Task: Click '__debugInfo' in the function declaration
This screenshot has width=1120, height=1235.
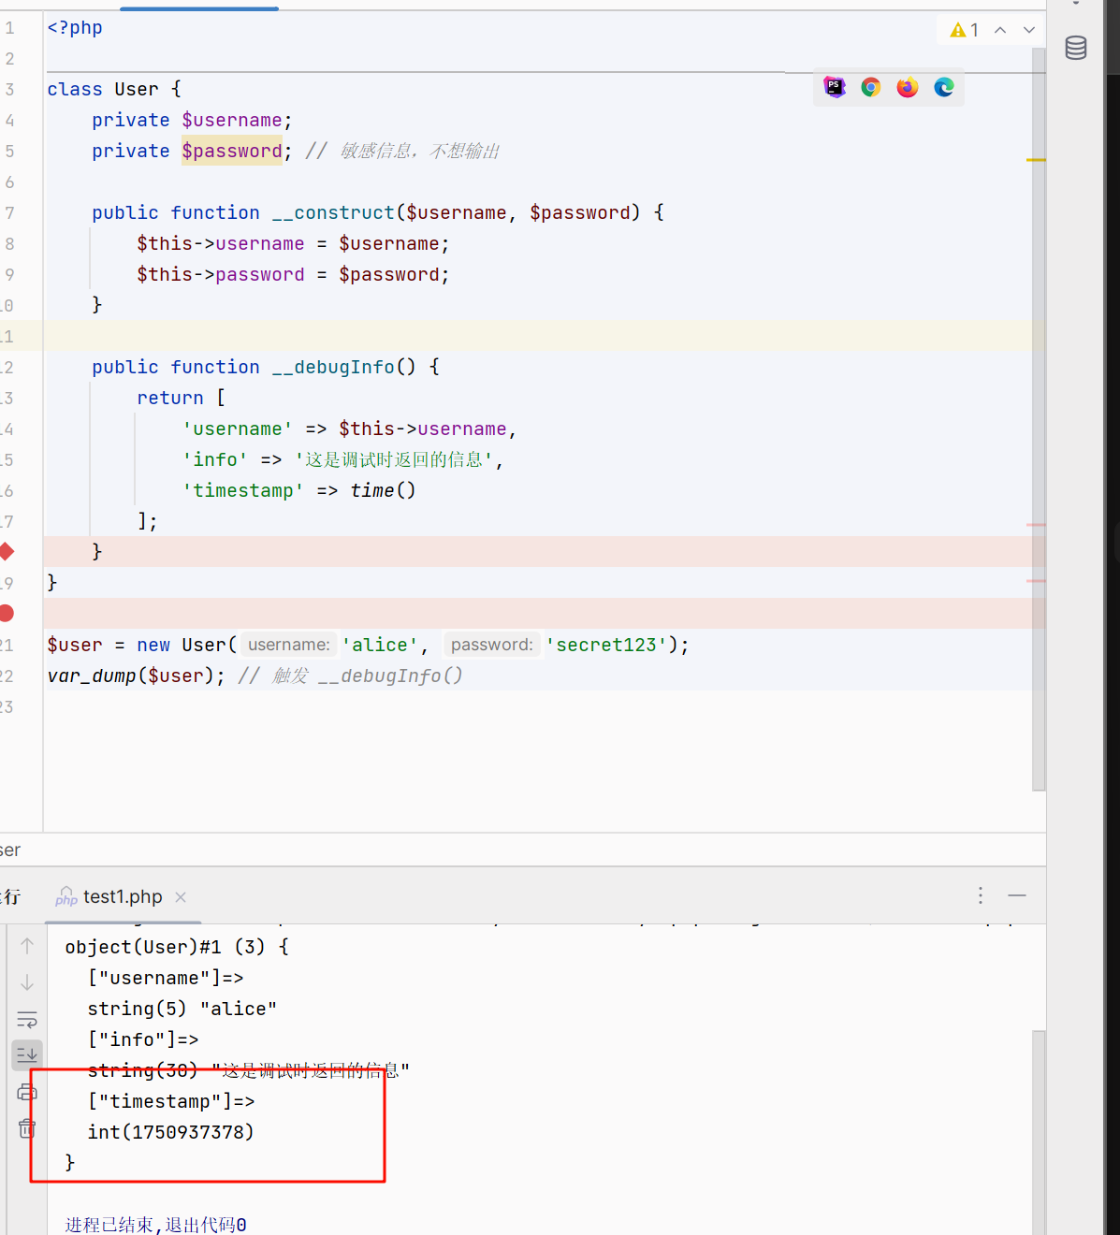Action: [x=334, y=367]
